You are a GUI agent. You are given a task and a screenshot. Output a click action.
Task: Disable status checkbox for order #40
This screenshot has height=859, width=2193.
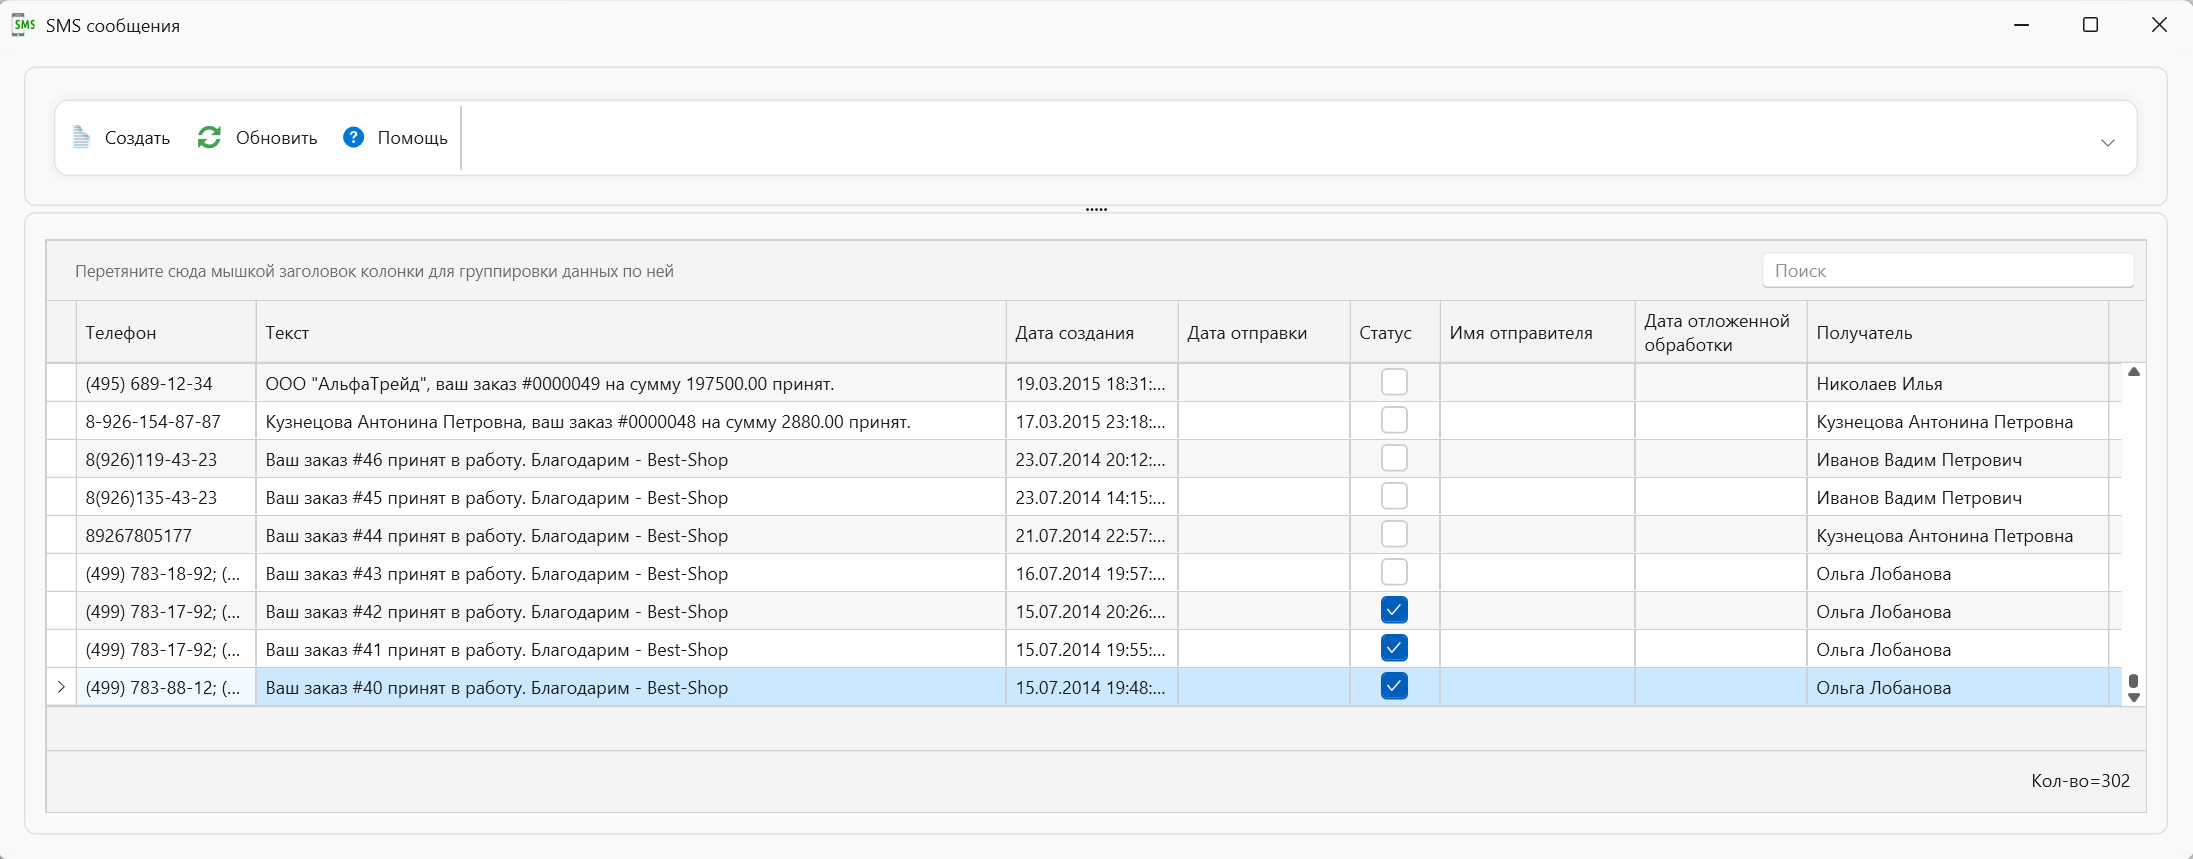click(1394, 686)
